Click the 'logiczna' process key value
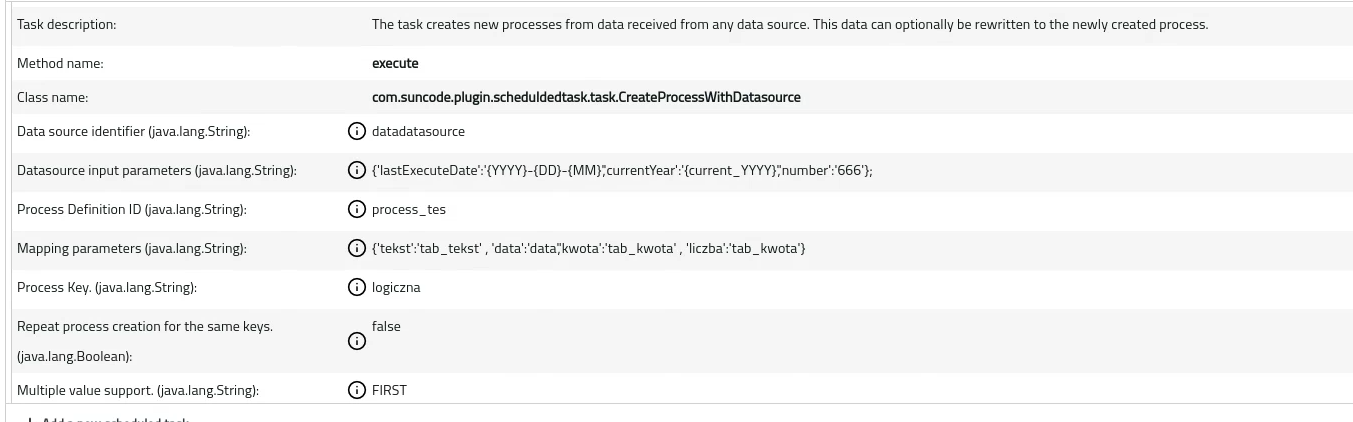Screen dimensions: 1353x422 396,287
